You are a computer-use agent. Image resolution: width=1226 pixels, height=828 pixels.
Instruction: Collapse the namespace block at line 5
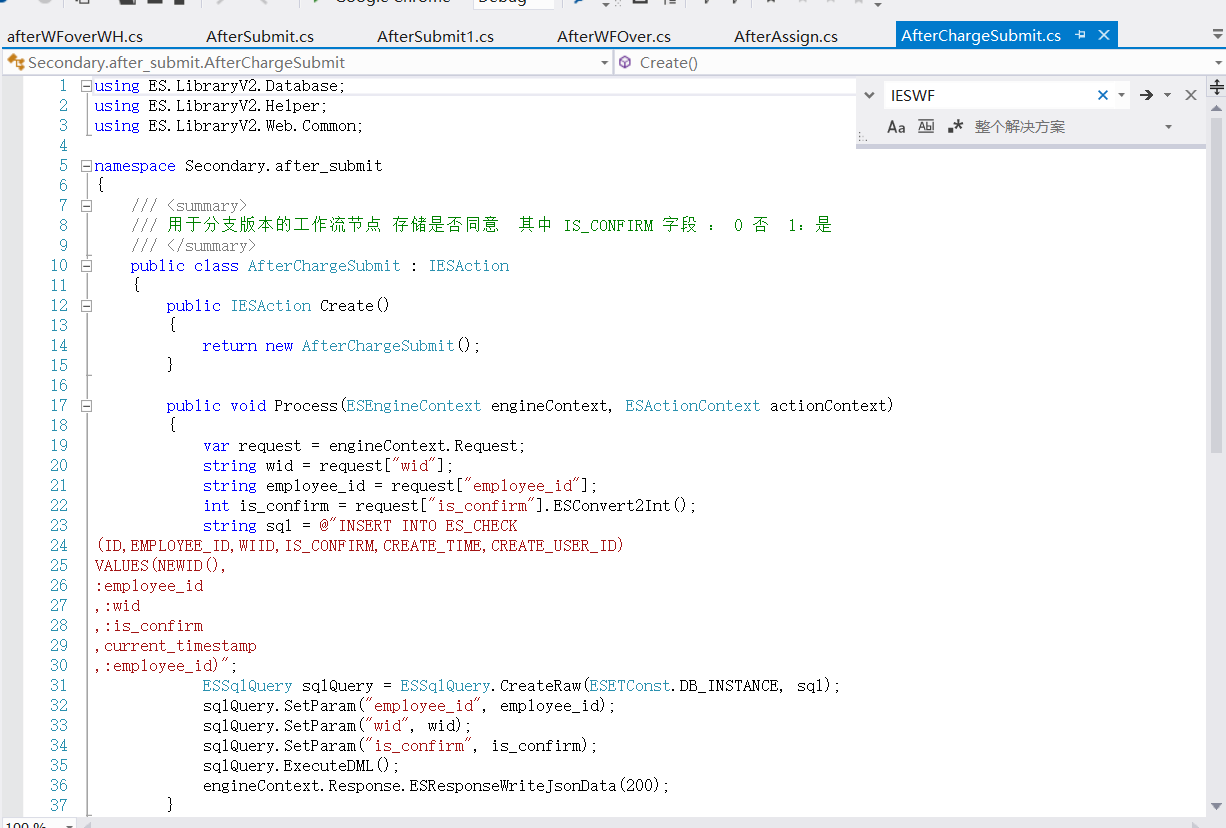click(86, 166)
